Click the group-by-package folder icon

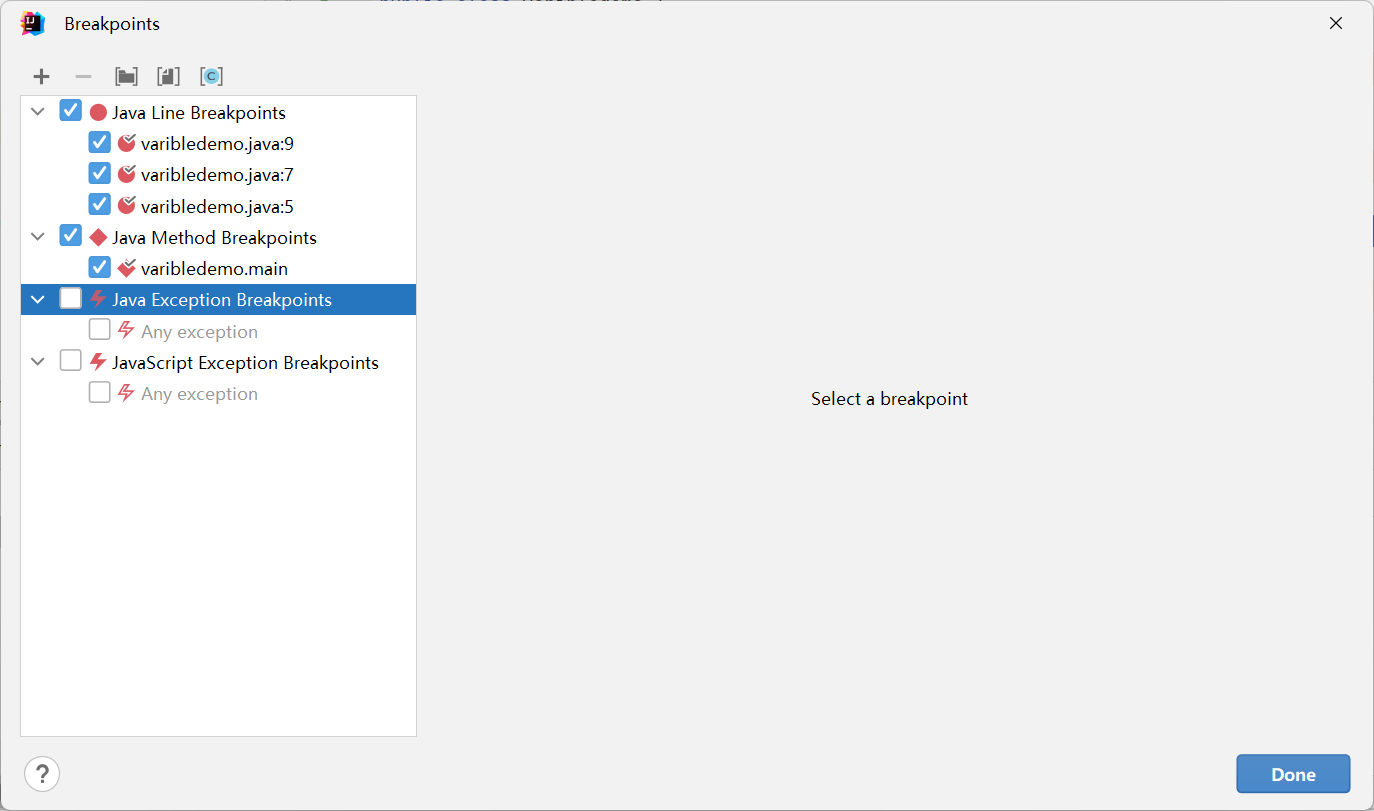[125, 76]
